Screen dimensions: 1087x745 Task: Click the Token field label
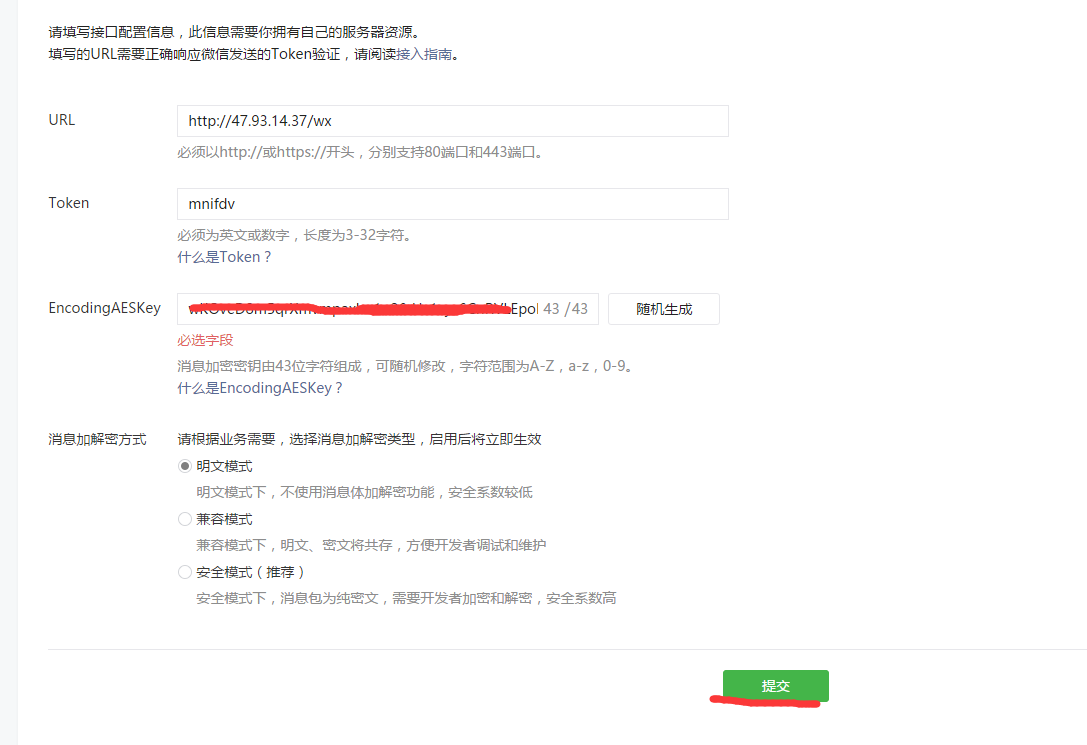(68, 203)
